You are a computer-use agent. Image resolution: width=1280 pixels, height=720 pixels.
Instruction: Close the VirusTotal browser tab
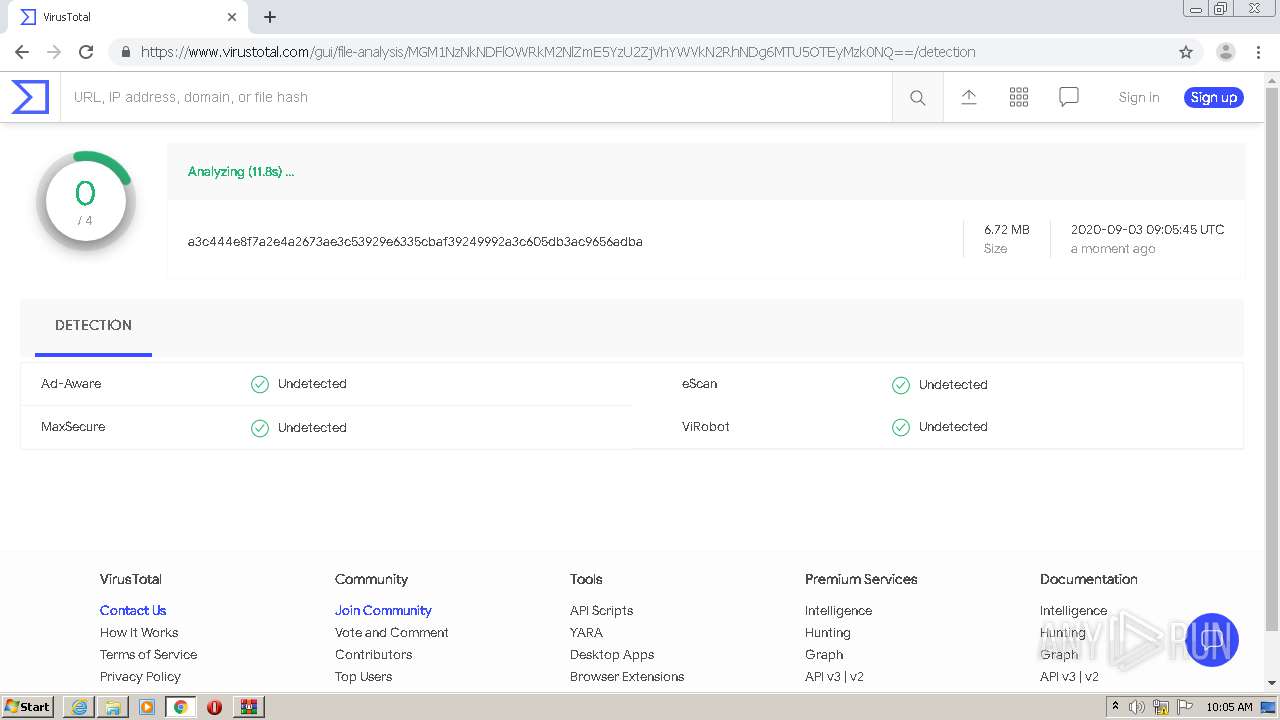click(x=232, y=17)
